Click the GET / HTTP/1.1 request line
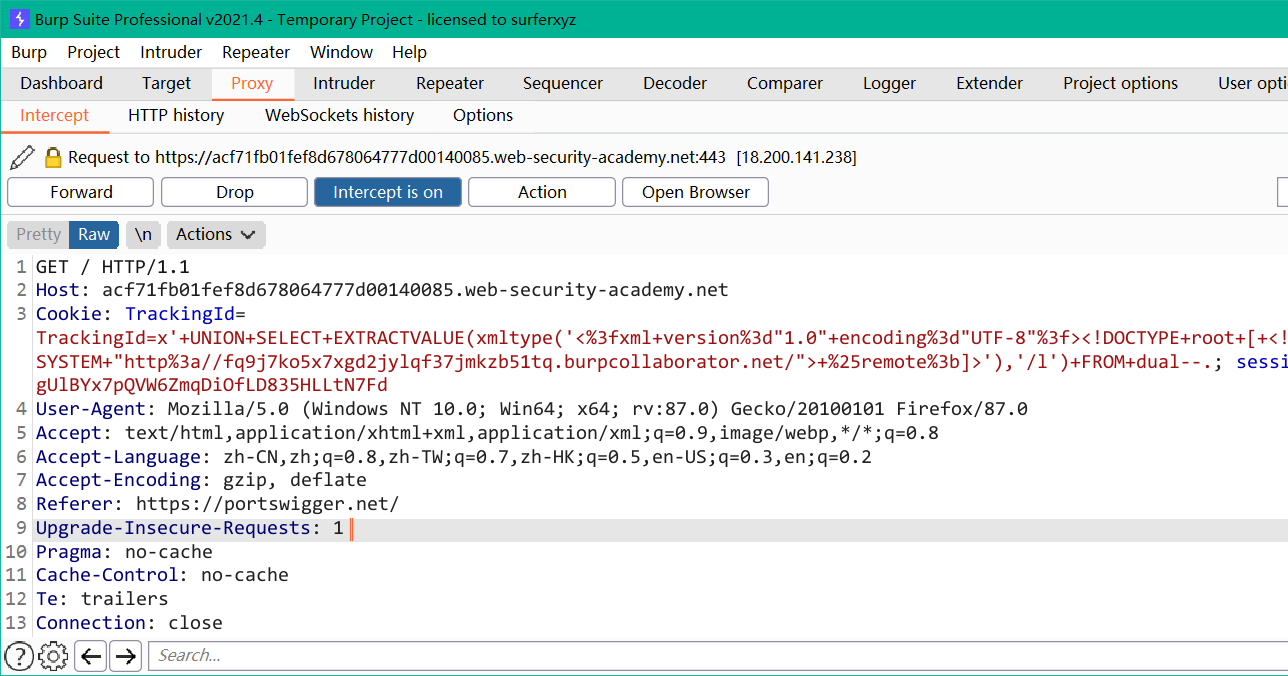The image size is (1288, 676). pos(112,267)
